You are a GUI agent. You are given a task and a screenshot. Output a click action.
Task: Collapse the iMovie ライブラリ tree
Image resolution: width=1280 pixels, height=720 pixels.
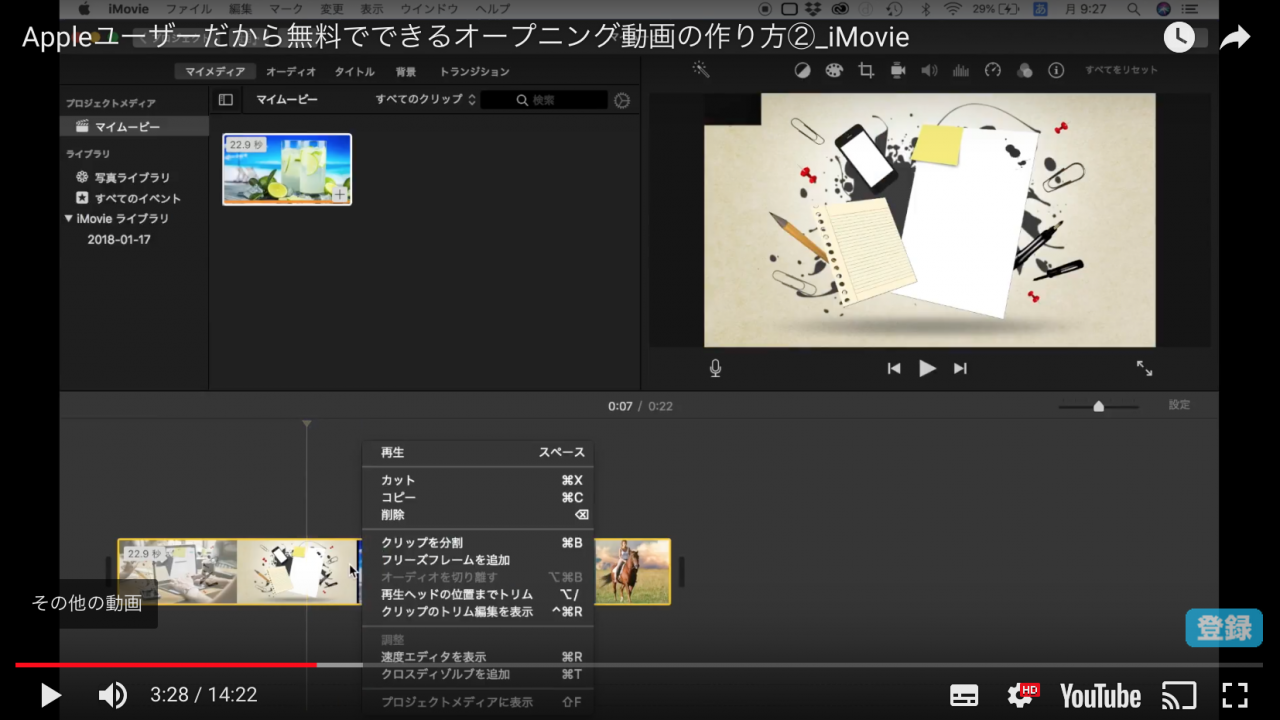tap(69, 218)
